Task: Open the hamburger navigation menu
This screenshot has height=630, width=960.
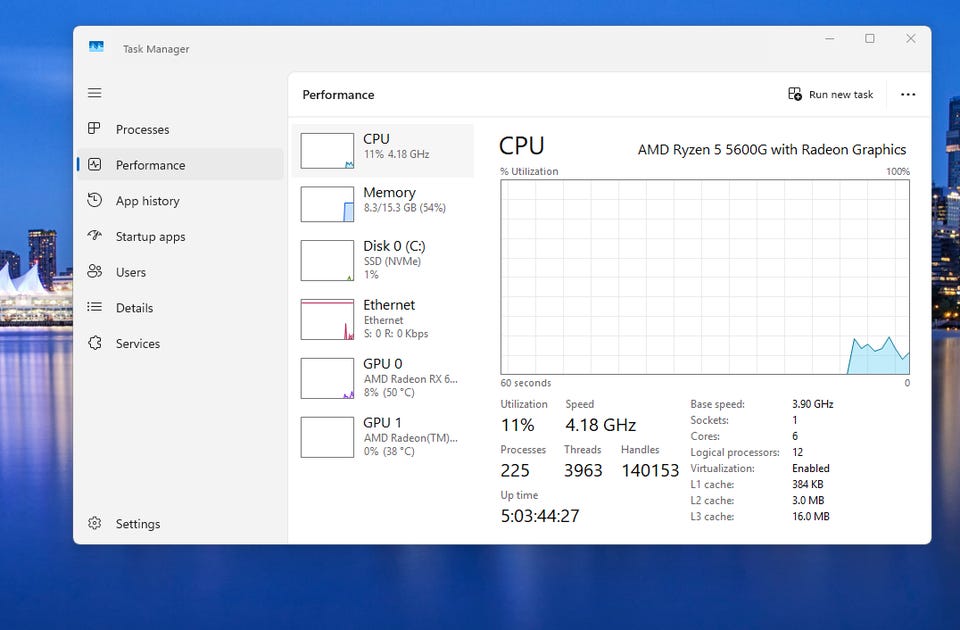Action: (x=94, y=93)
